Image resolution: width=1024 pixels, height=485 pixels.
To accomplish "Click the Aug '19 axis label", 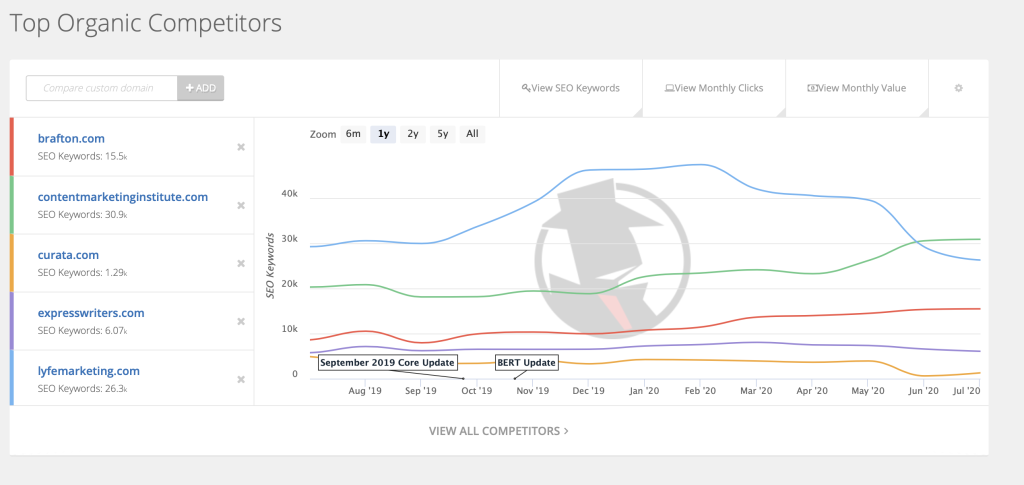I will (365, 390).
